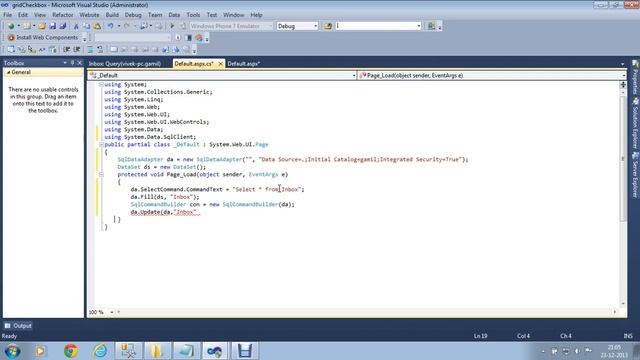
Task: Open the find combo box dropdown
Action: [x=418, y=26]
